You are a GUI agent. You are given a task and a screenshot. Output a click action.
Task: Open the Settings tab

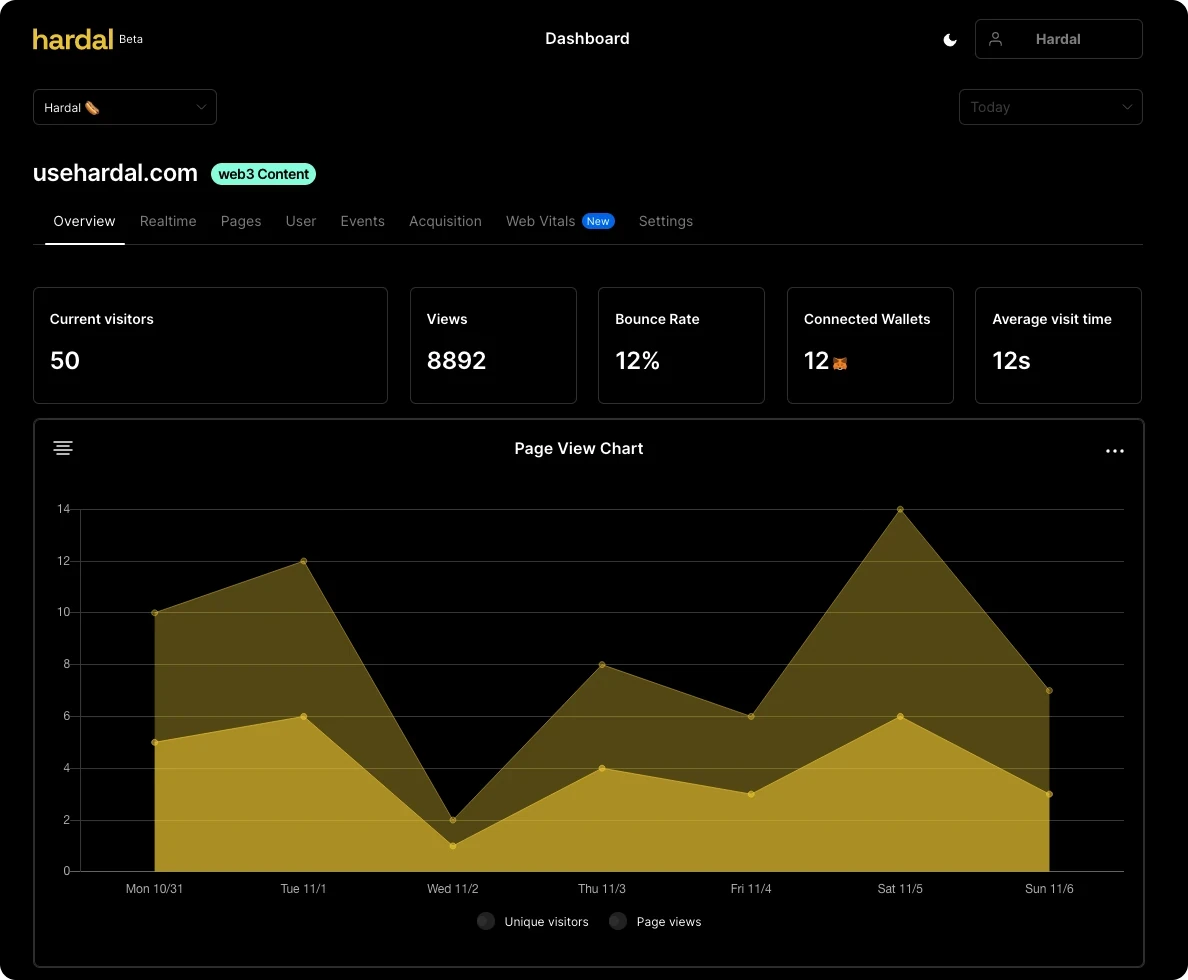click(x=665, y=221)
